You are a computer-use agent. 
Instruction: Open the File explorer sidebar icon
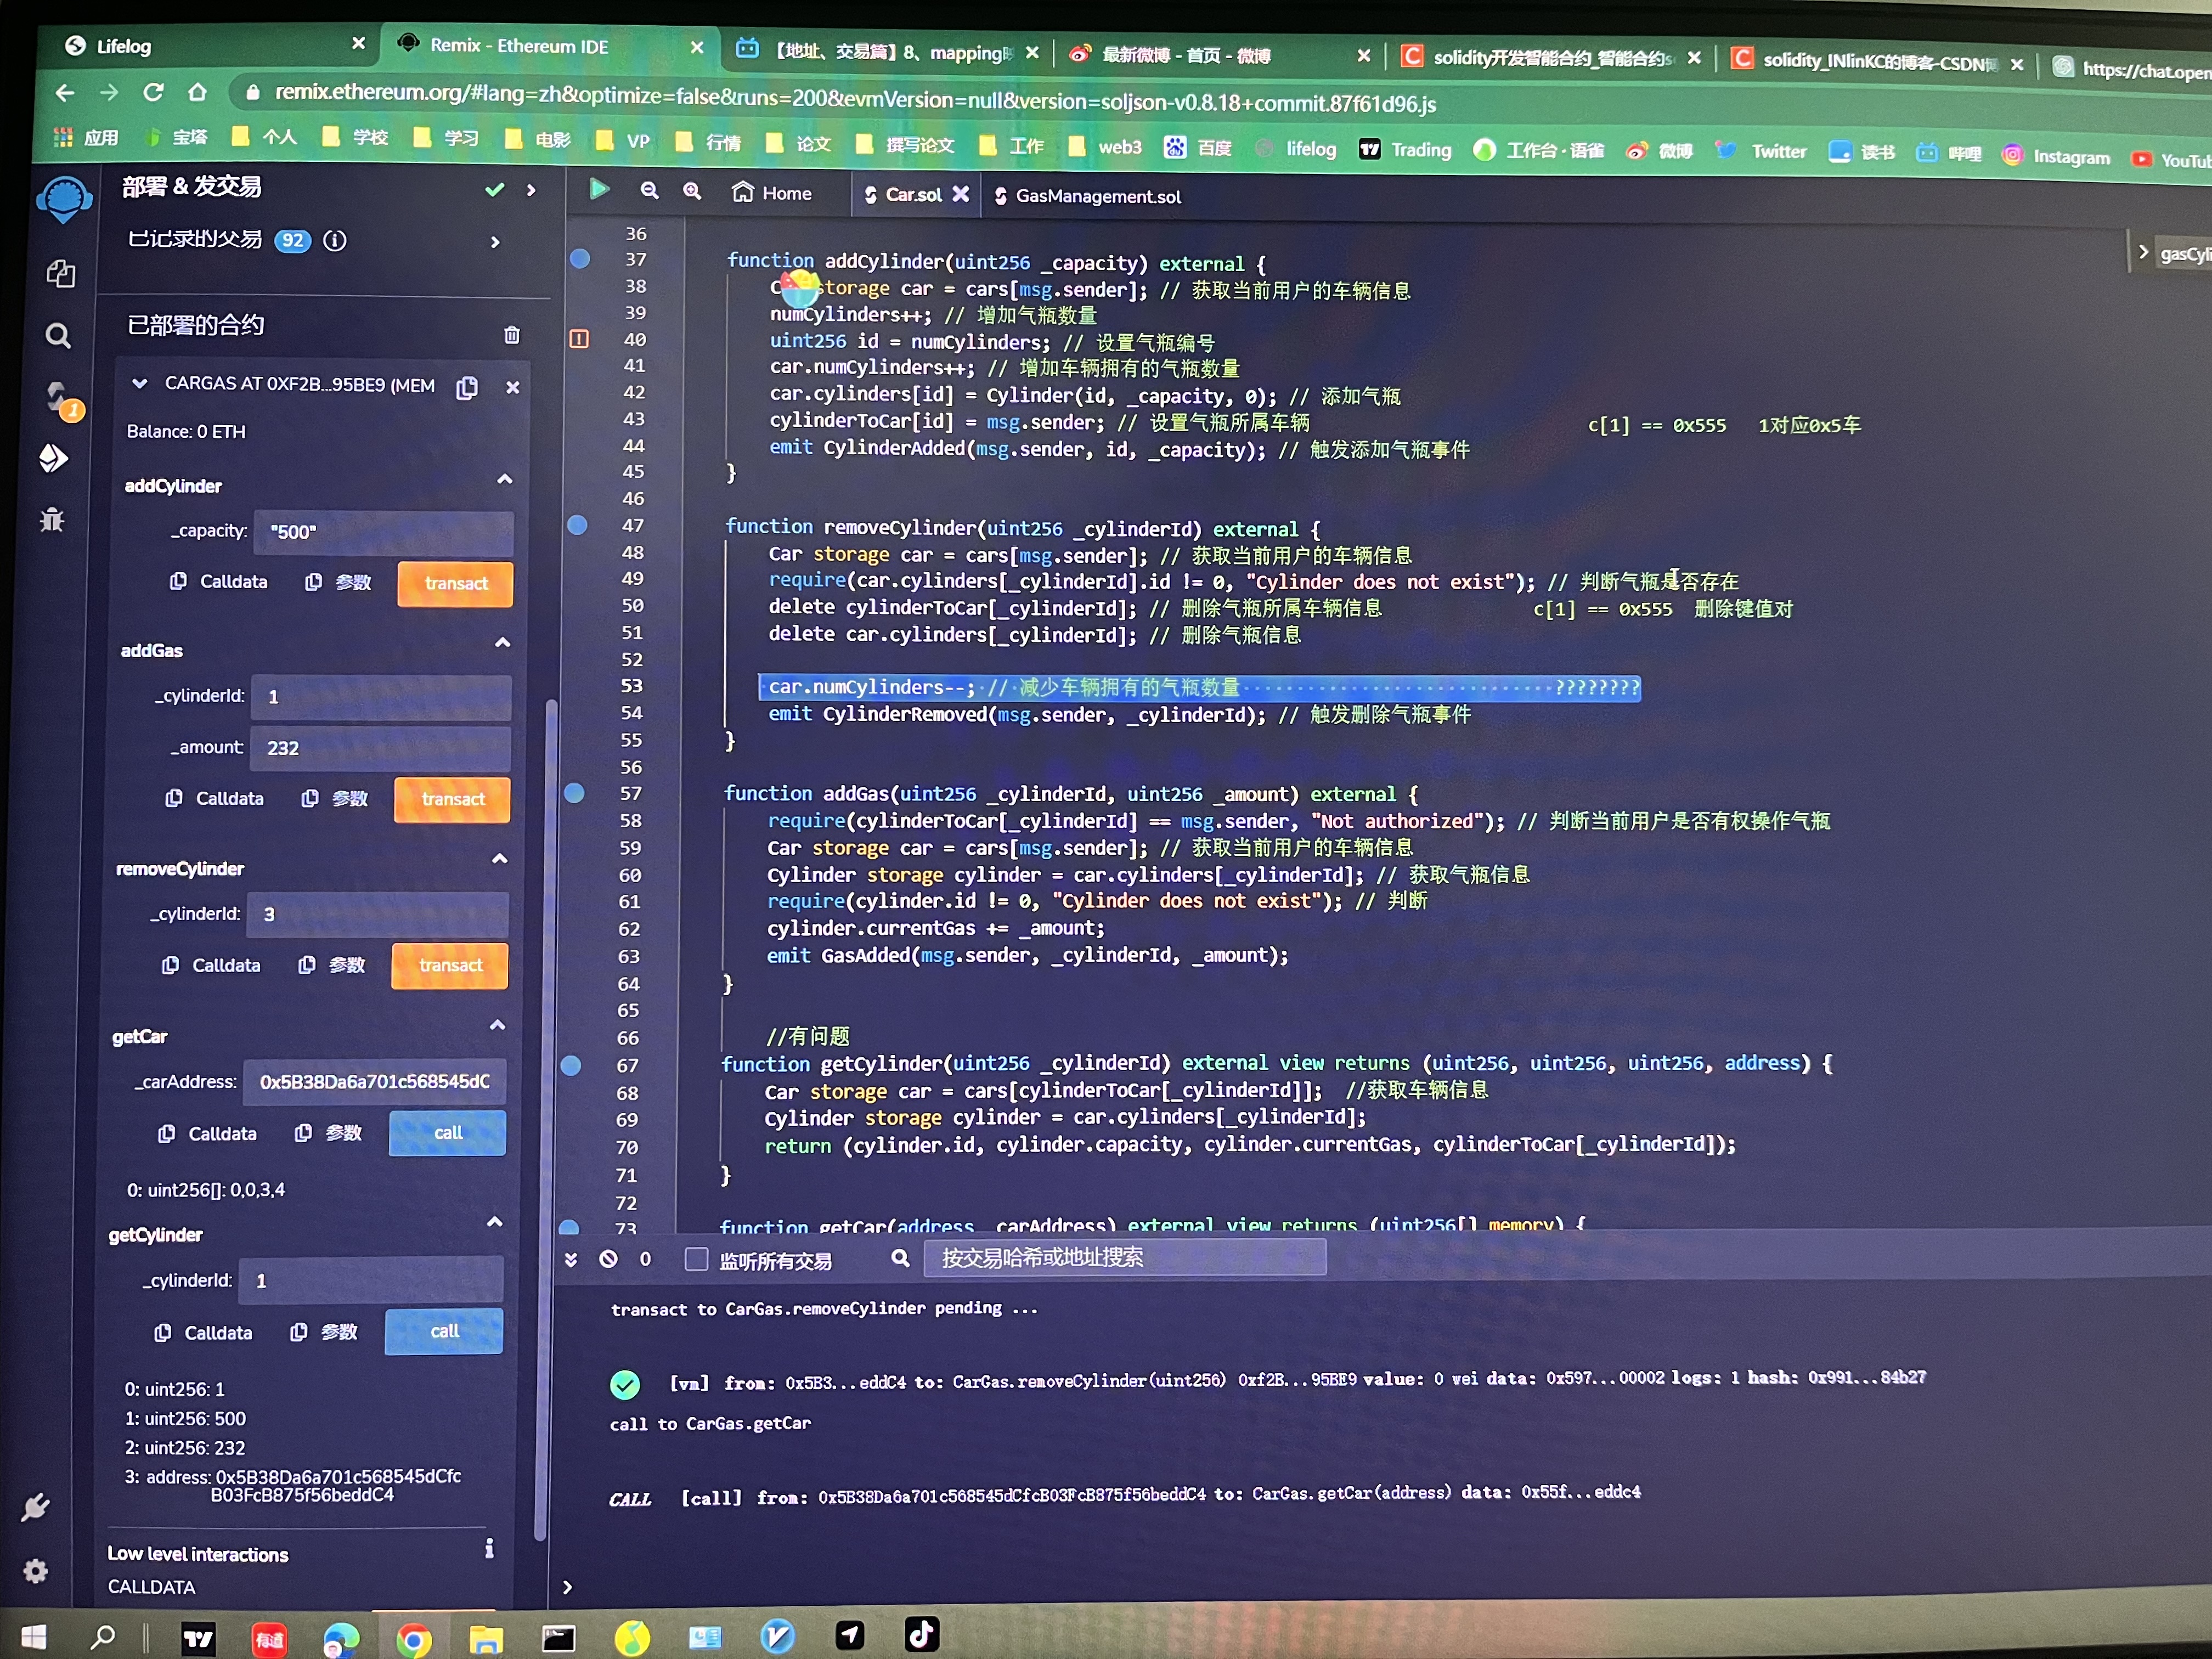61,274
